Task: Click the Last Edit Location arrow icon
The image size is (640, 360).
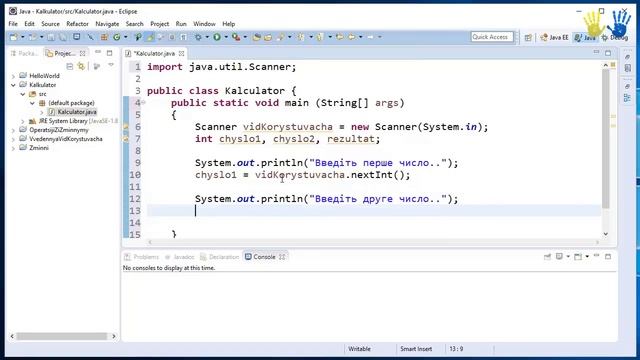Action: click(x=340, y=37)
